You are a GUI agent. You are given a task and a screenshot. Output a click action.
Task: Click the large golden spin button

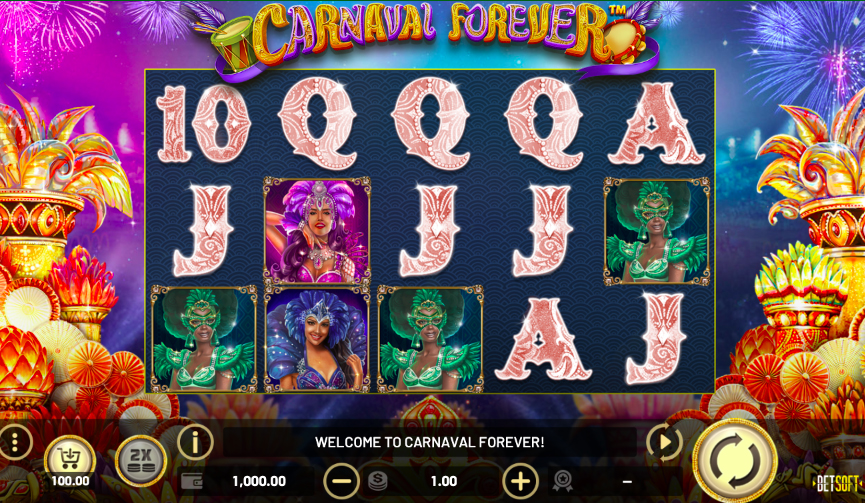pos(735,461)
